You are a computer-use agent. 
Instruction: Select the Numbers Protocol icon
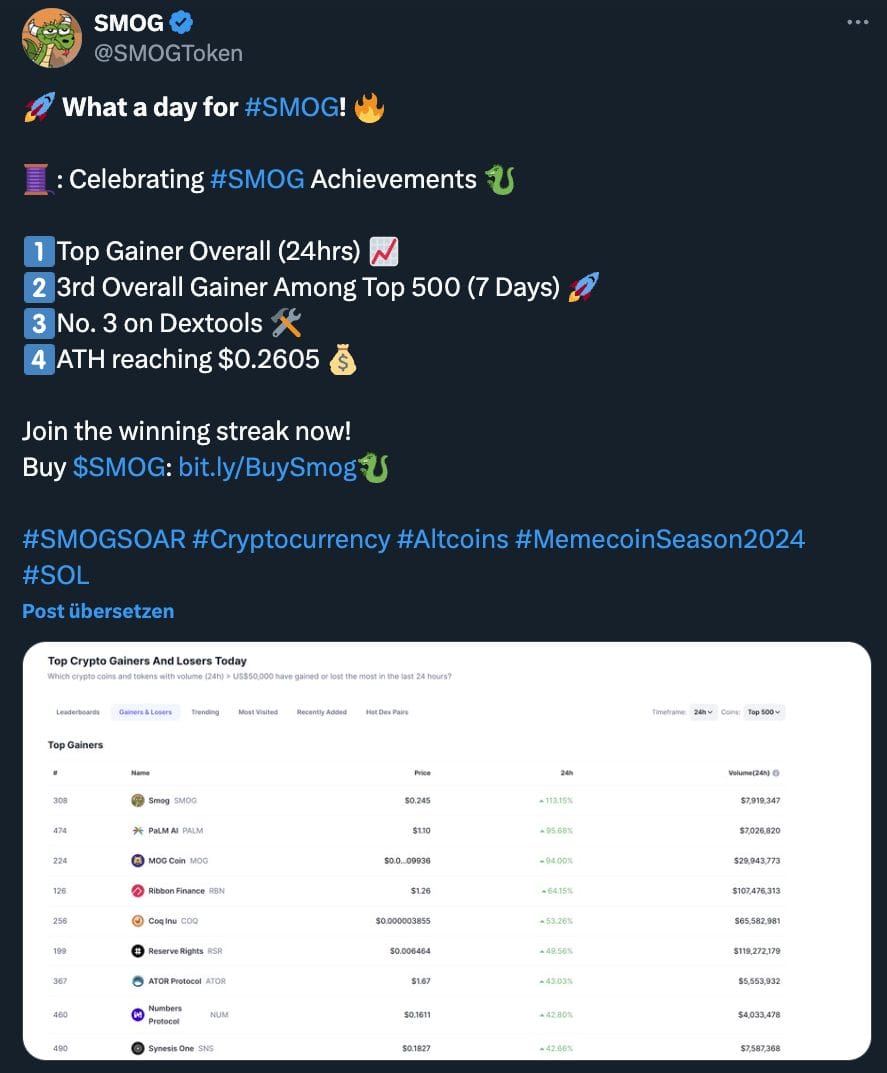[x=135, y=1014]
